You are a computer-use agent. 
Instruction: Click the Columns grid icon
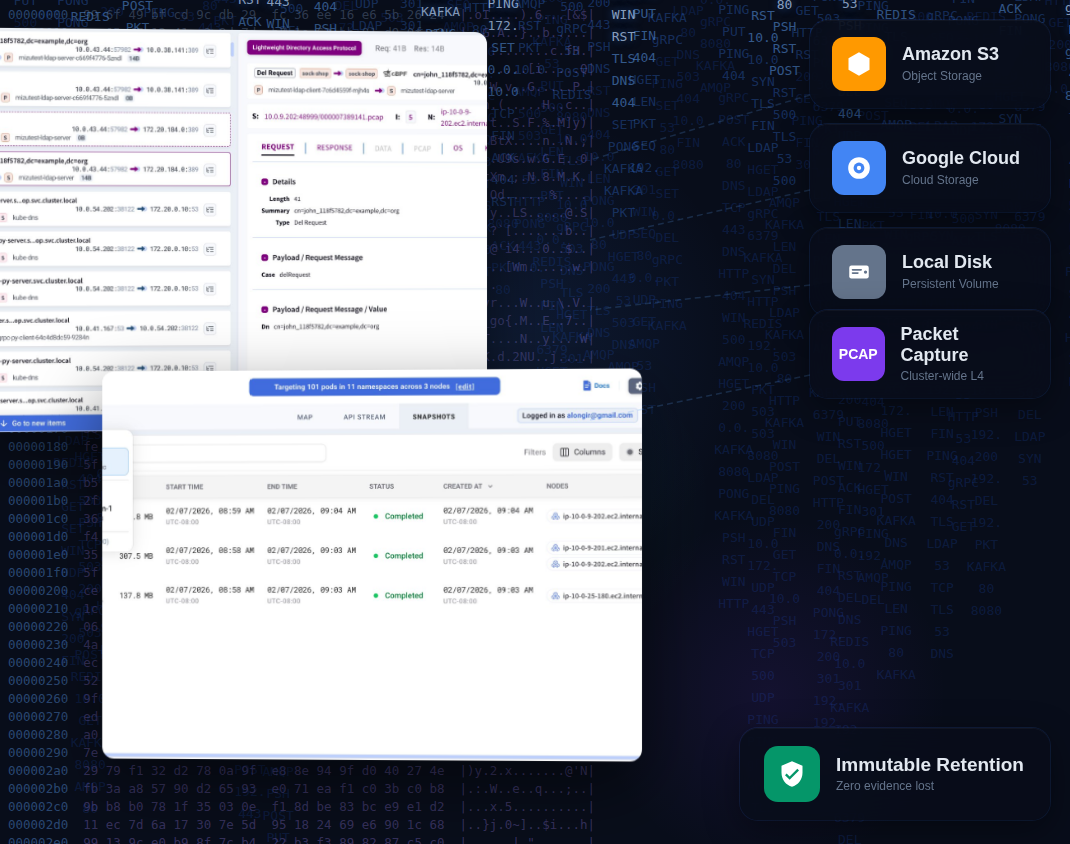tap(565, 452)
